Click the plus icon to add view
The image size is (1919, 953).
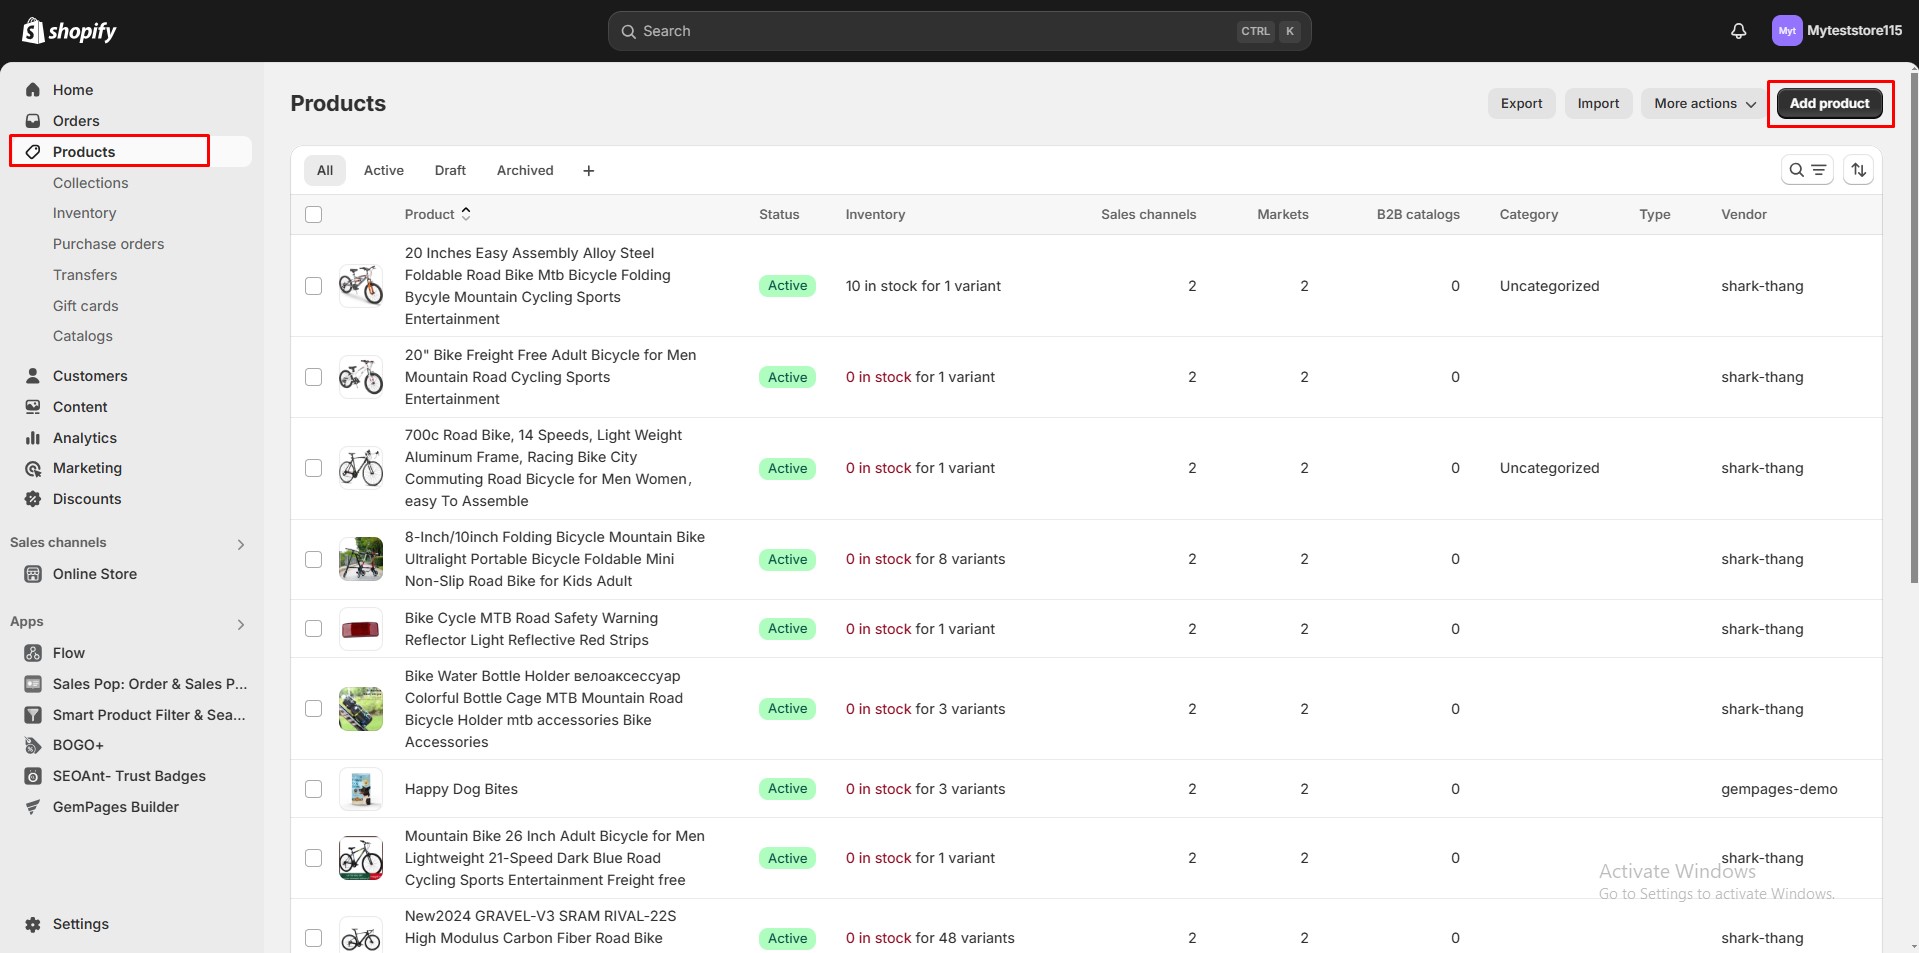pyautogui.click(x=588, y=171)
